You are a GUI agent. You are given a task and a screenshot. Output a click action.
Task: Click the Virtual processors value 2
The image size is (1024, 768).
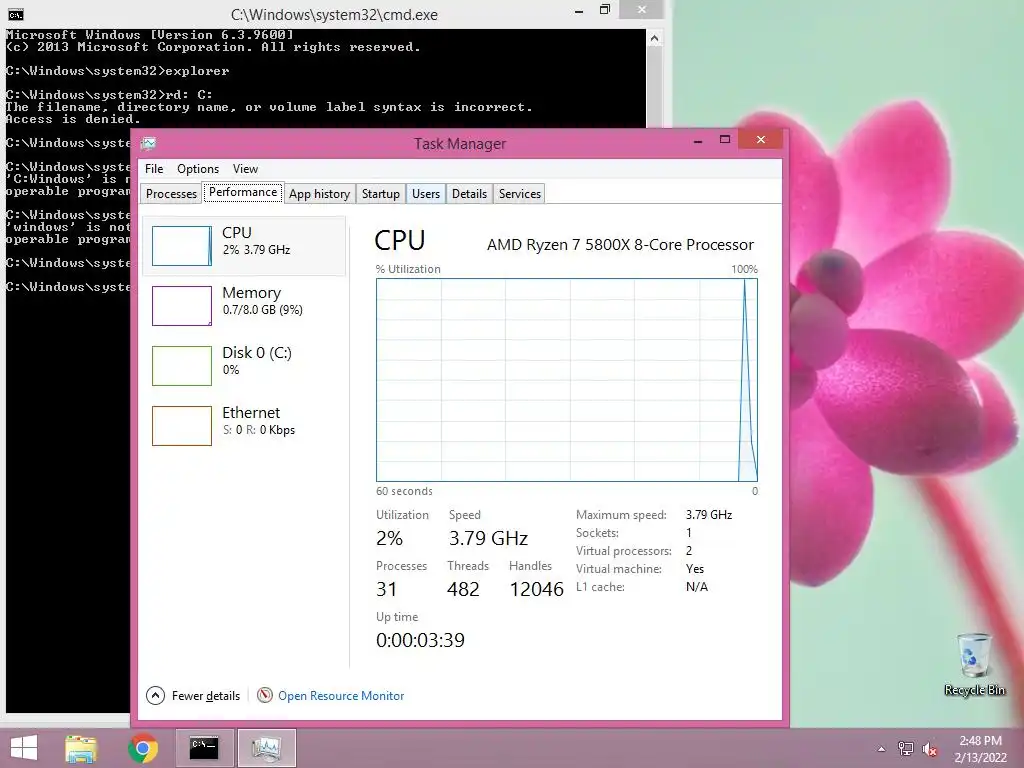(x=689, y=551)
